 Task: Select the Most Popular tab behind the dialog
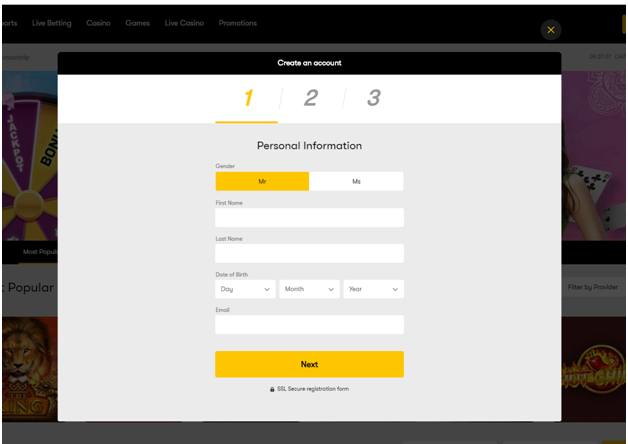[x=40, y=252]
